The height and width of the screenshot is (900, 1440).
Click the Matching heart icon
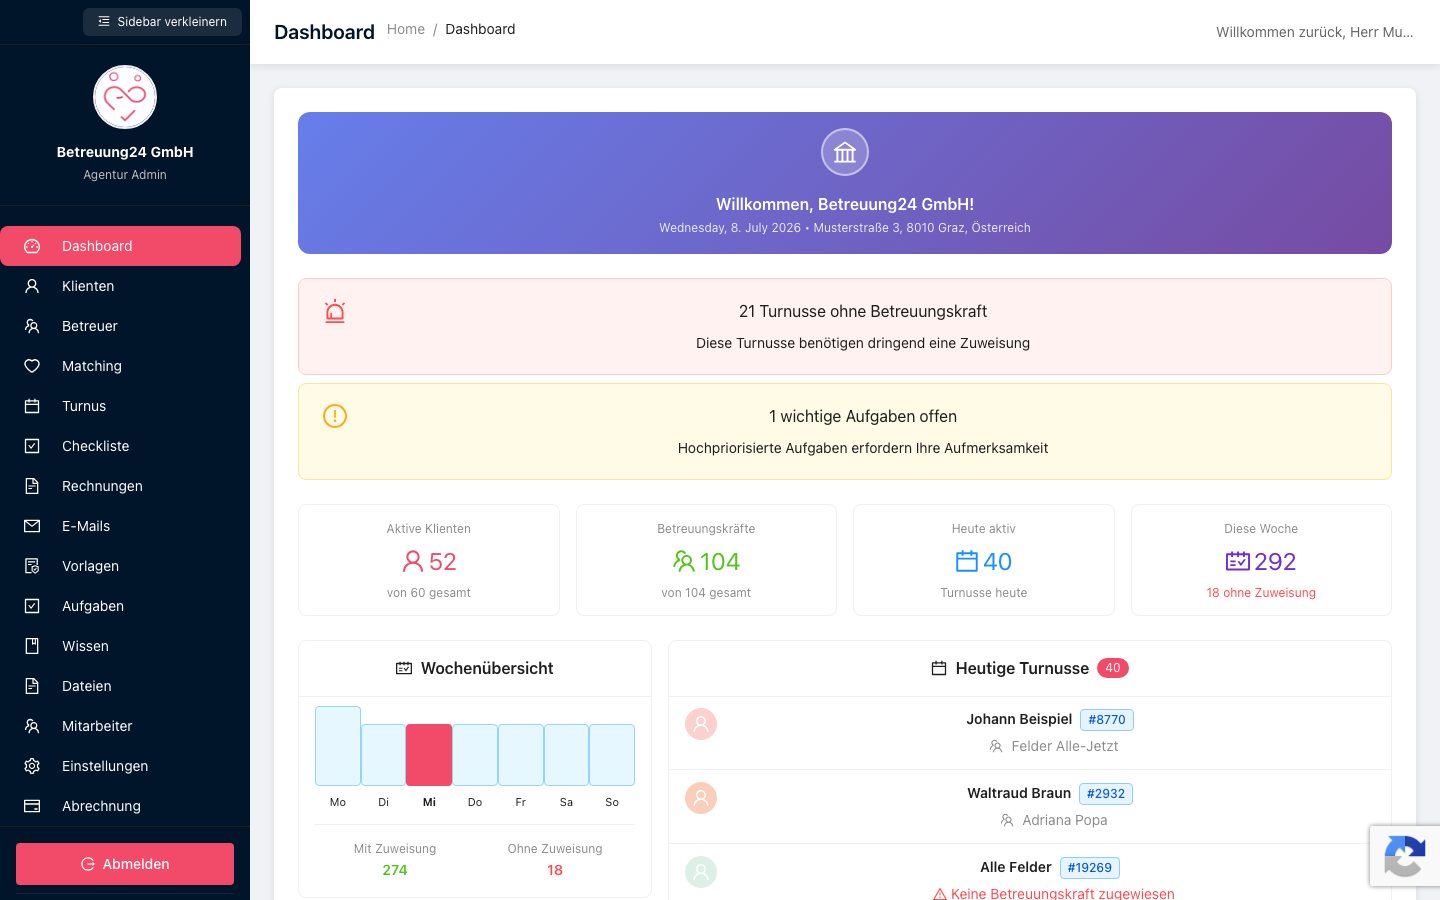tap(32, 366)
